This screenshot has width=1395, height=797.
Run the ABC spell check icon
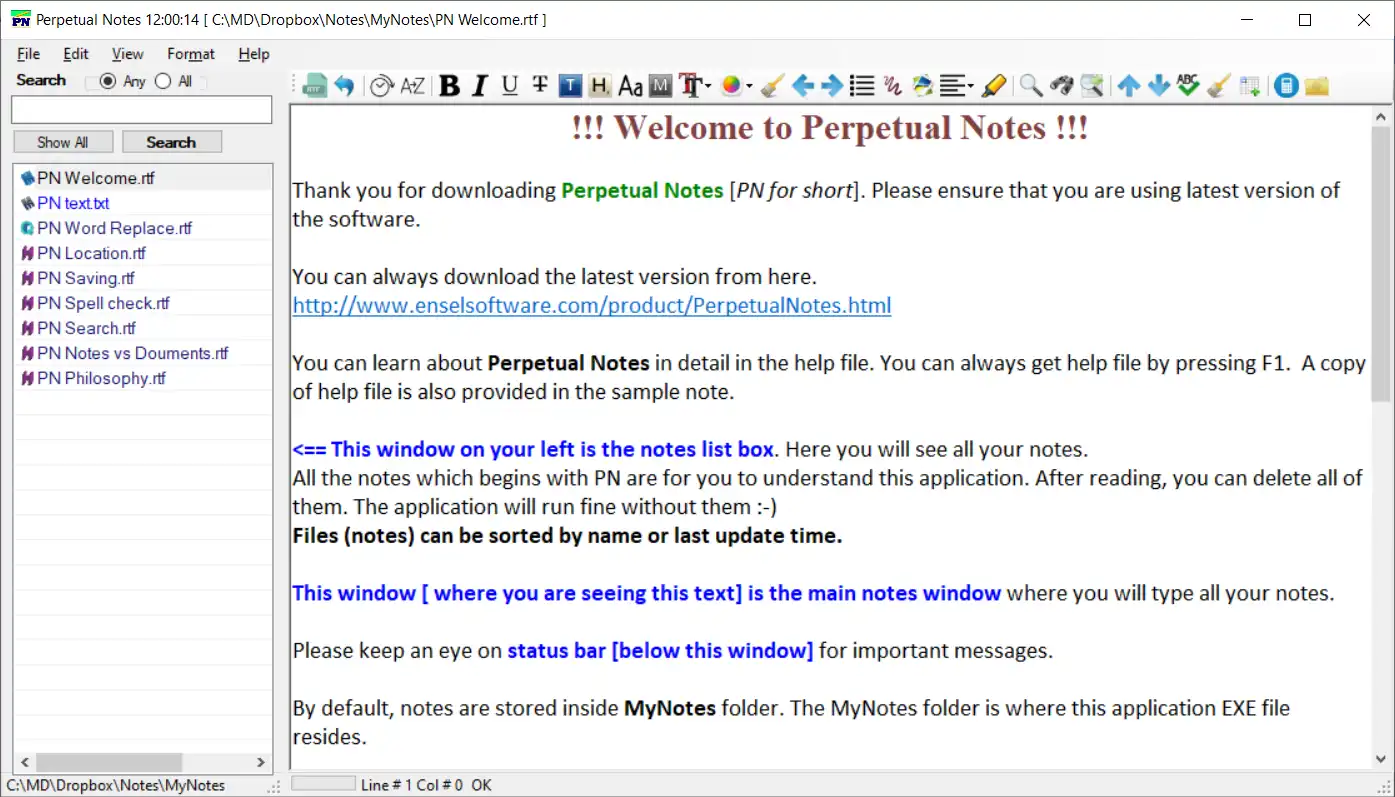coord(1188,86)
